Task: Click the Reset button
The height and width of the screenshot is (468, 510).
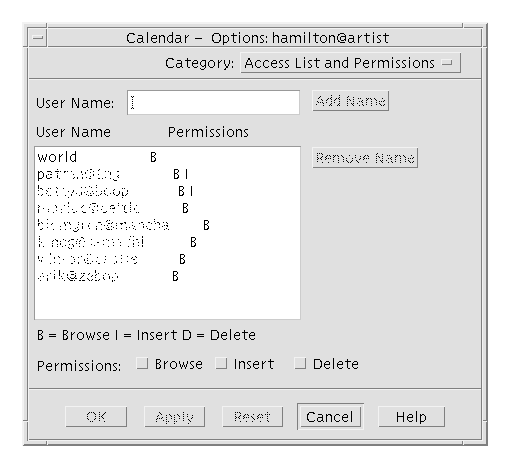Action: pos(252,417)
